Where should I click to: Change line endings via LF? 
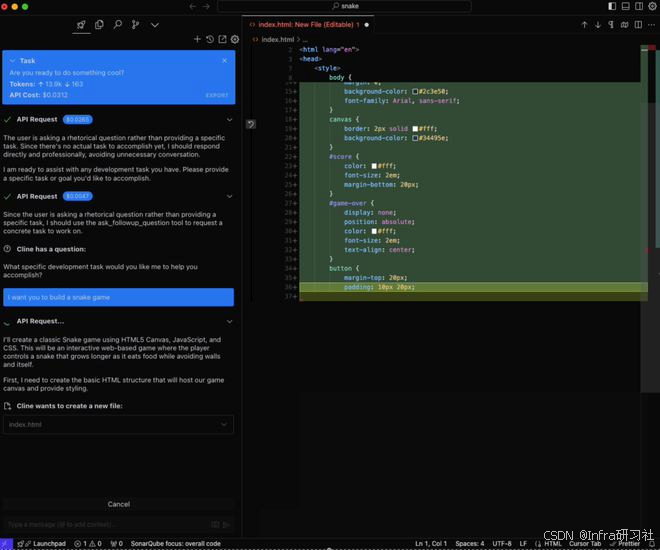[x=523, y=544]
